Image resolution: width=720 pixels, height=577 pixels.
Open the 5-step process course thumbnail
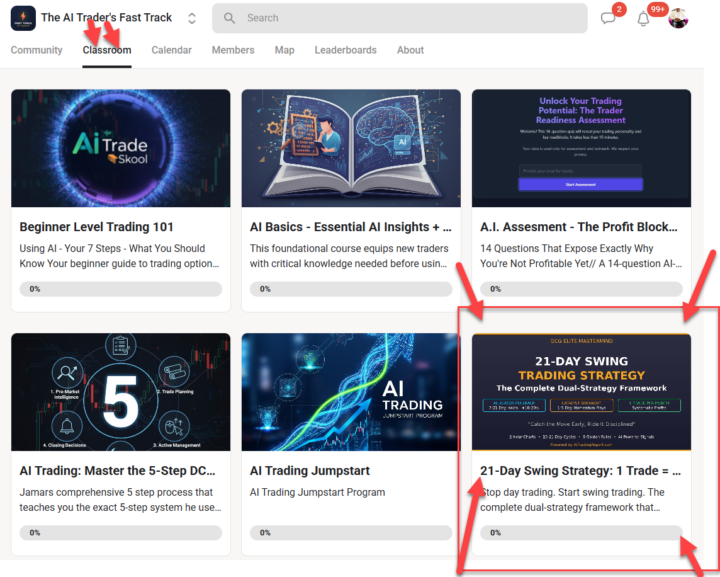coord(121,392)
